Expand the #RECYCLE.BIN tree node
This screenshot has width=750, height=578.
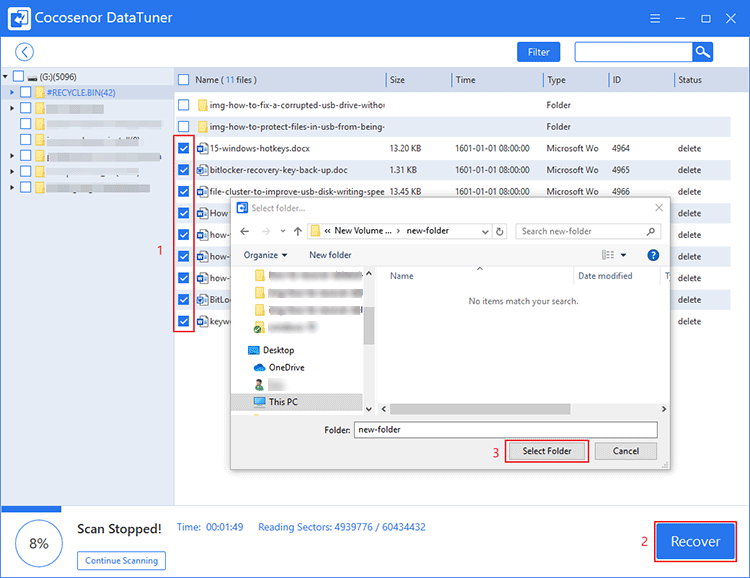pos(12,92)
